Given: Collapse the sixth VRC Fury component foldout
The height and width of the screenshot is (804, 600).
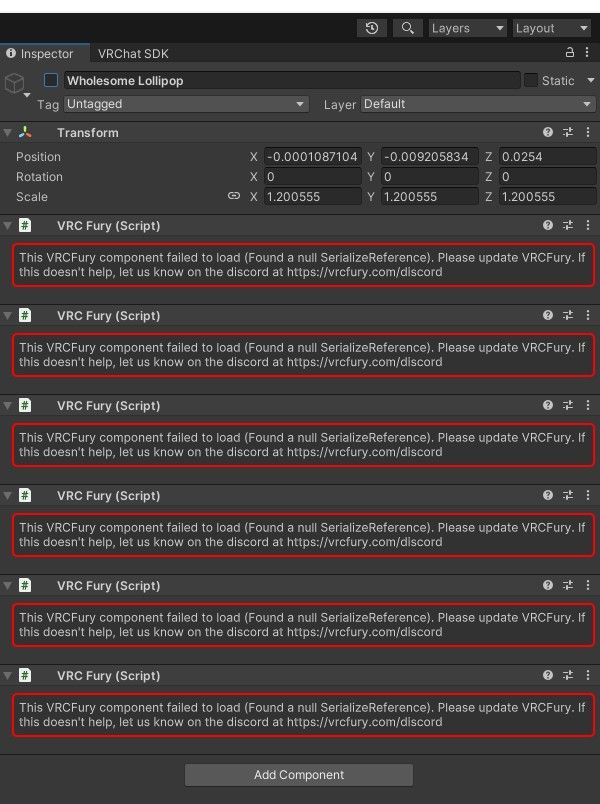Looking at the screenshot, I should click(x=8, y=675).
